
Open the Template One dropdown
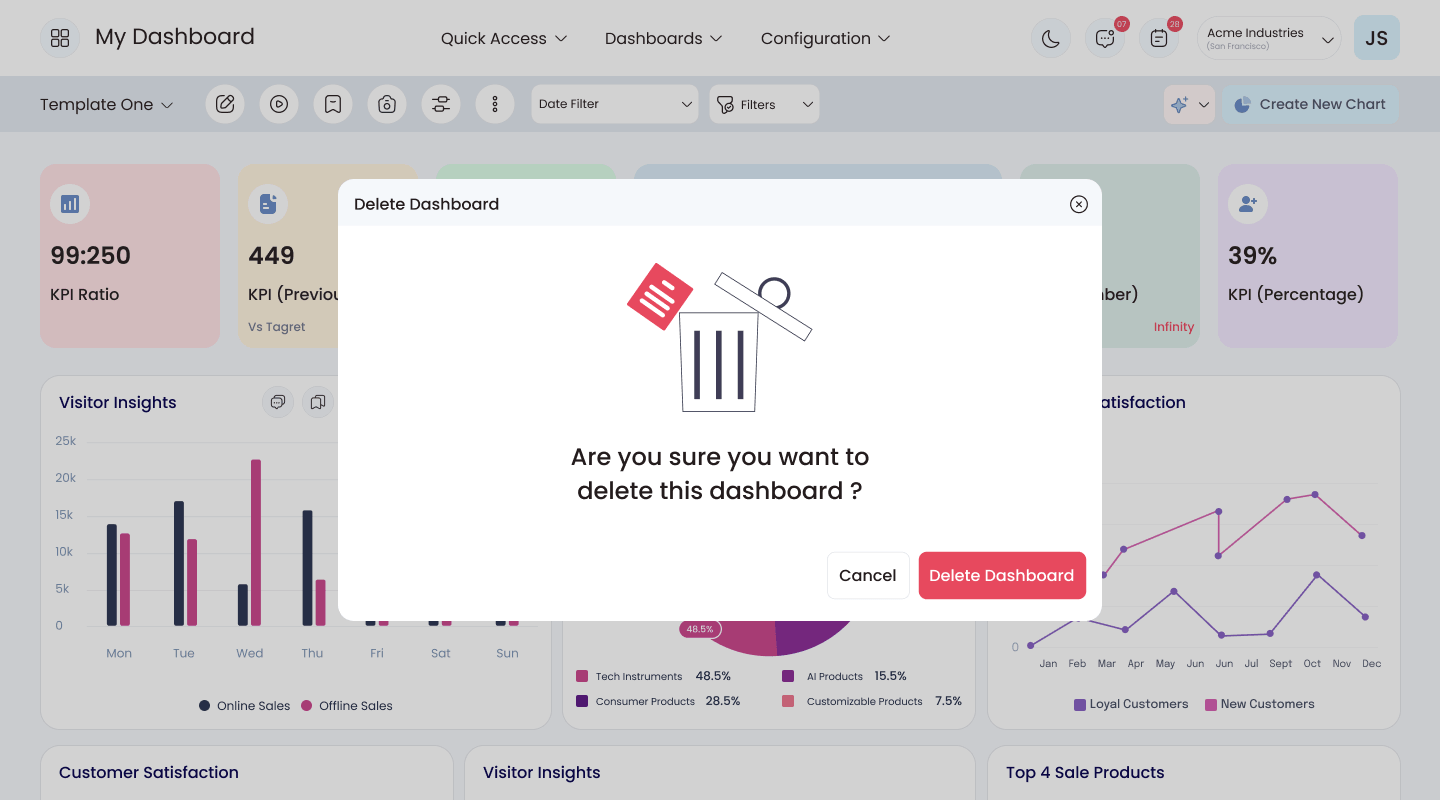(x=107, y=104)
